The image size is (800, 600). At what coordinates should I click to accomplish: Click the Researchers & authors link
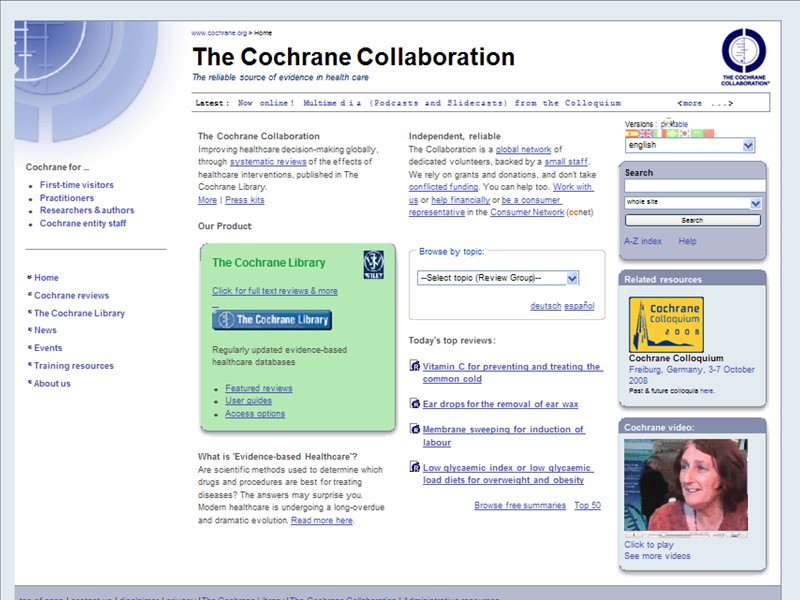(x=87, y=210)
